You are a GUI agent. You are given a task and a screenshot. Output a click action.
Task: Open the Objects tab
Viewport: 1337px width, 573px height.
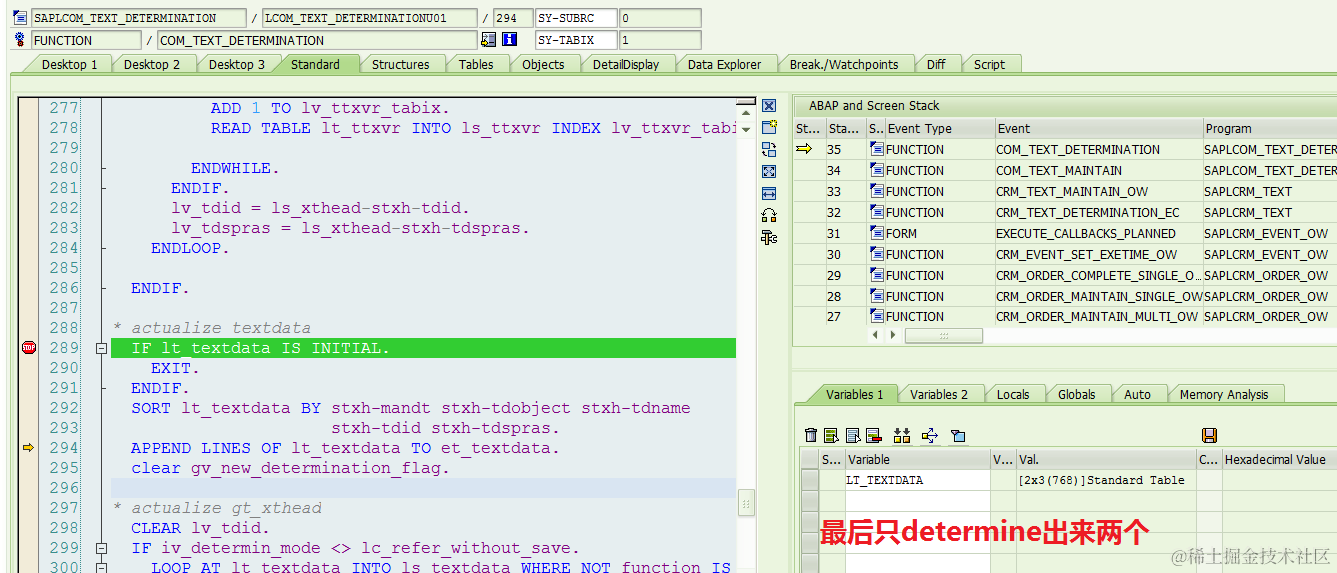coord(543,64)
